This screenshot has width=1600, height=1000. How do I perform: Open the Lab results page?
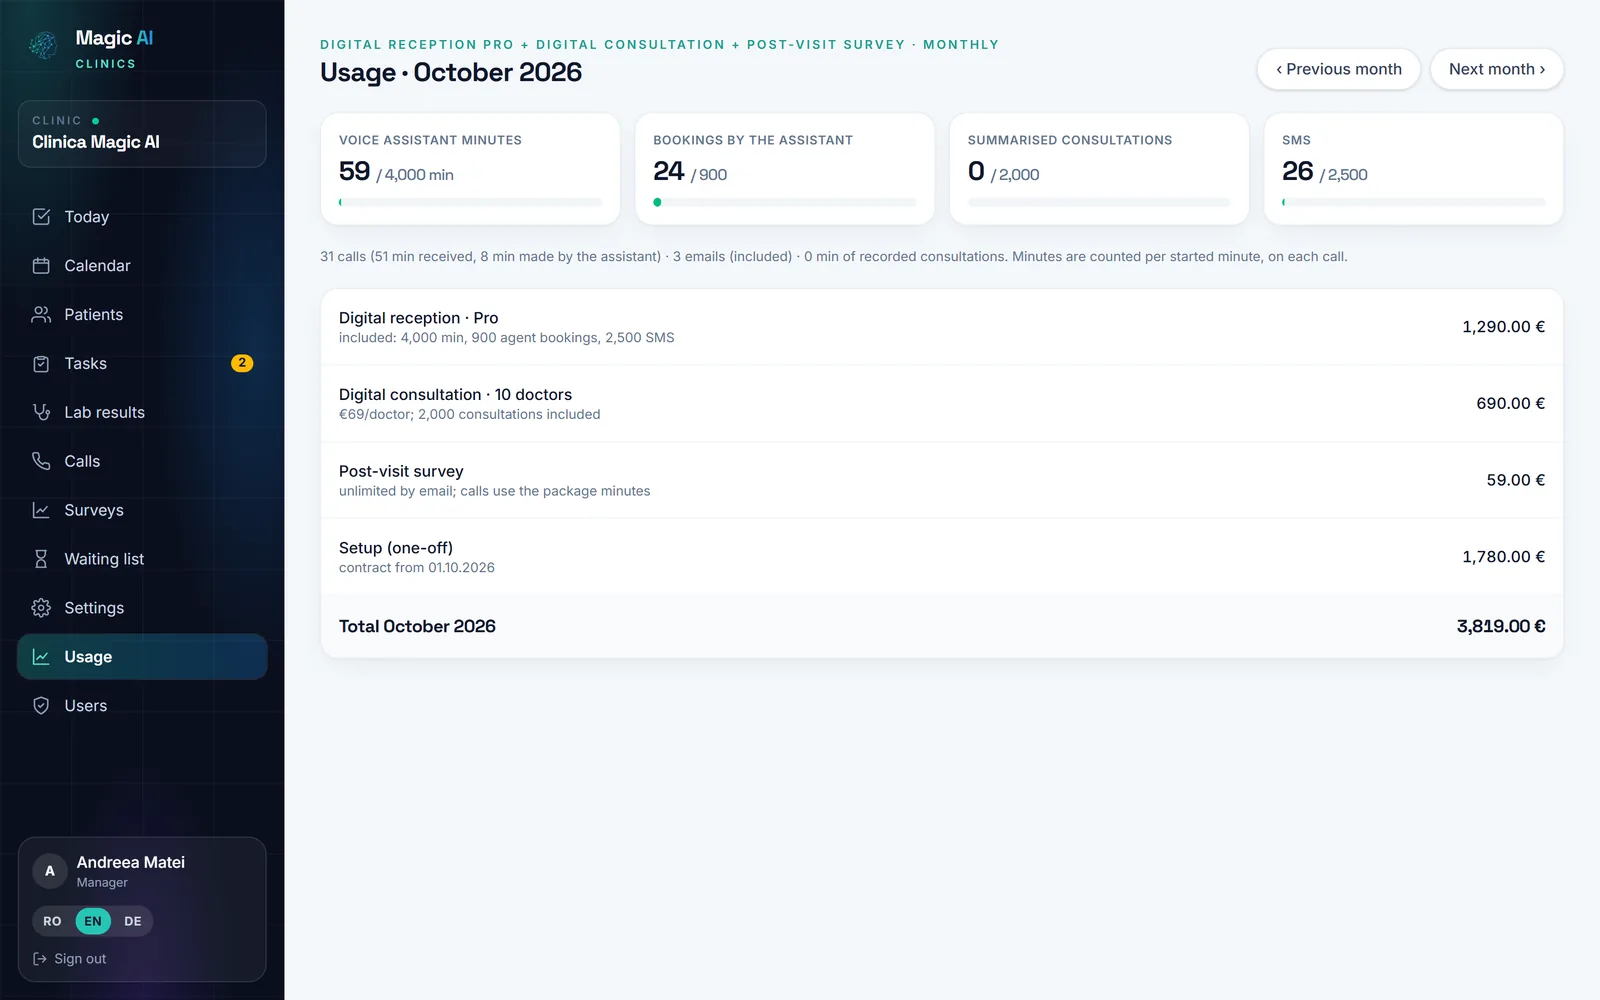(142, 412)
